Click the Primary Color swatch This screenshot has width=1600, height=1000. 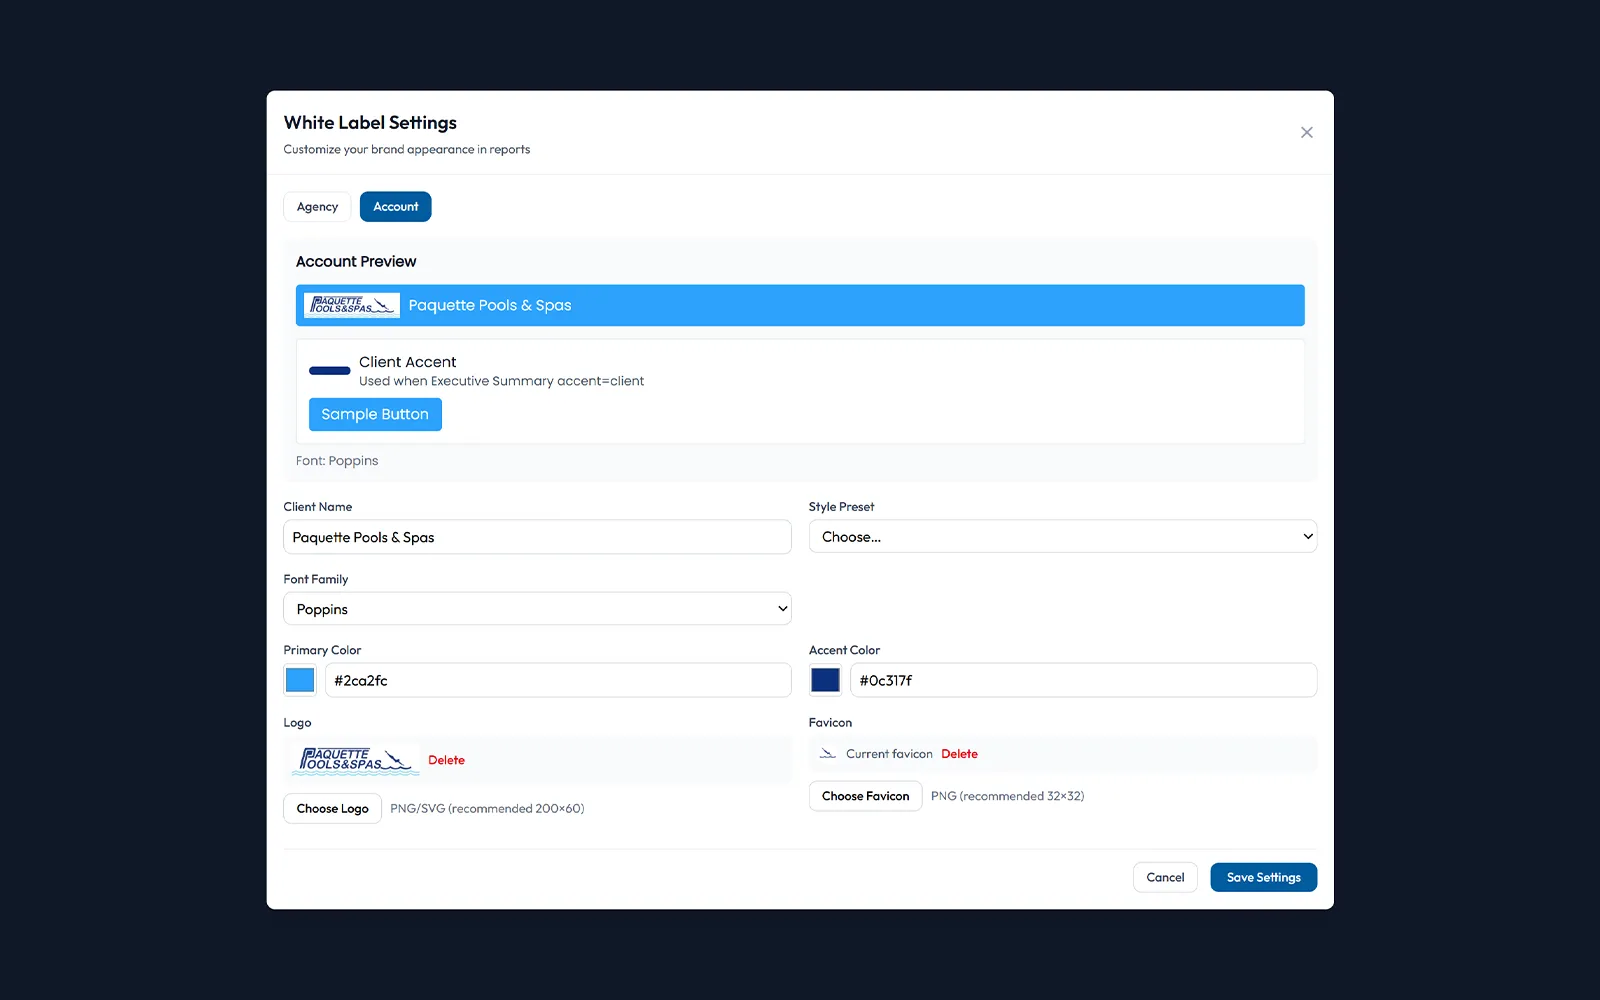tap(299, 680)
